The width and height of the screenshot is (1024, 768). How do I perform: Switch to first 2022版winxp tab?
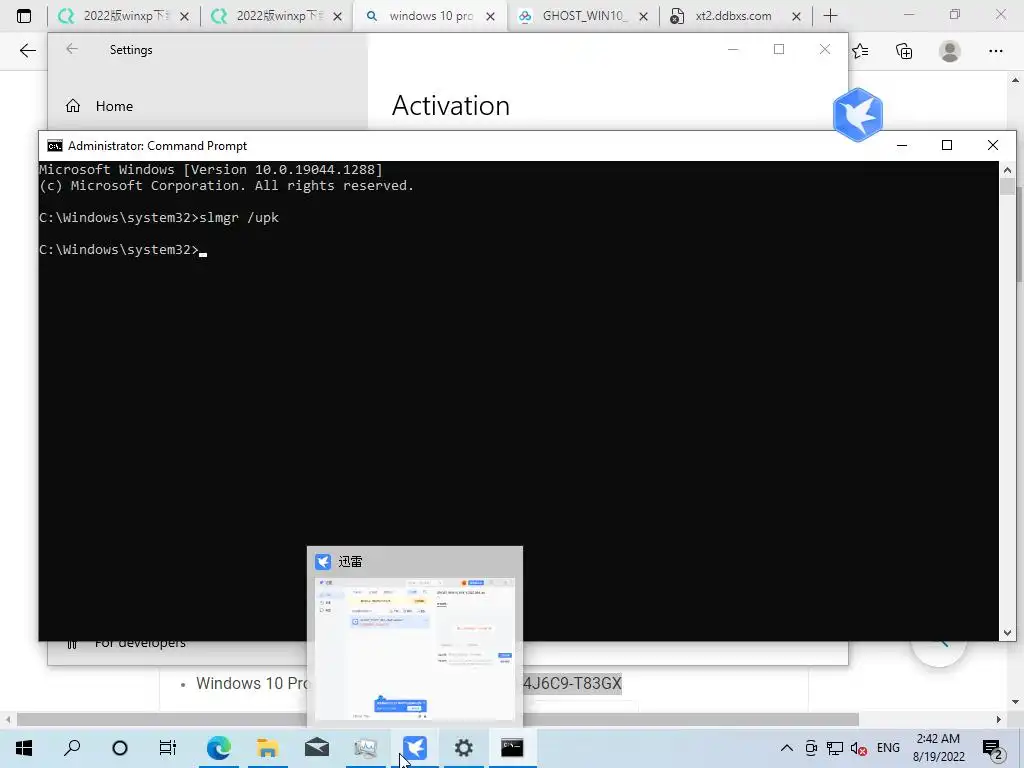123,16
